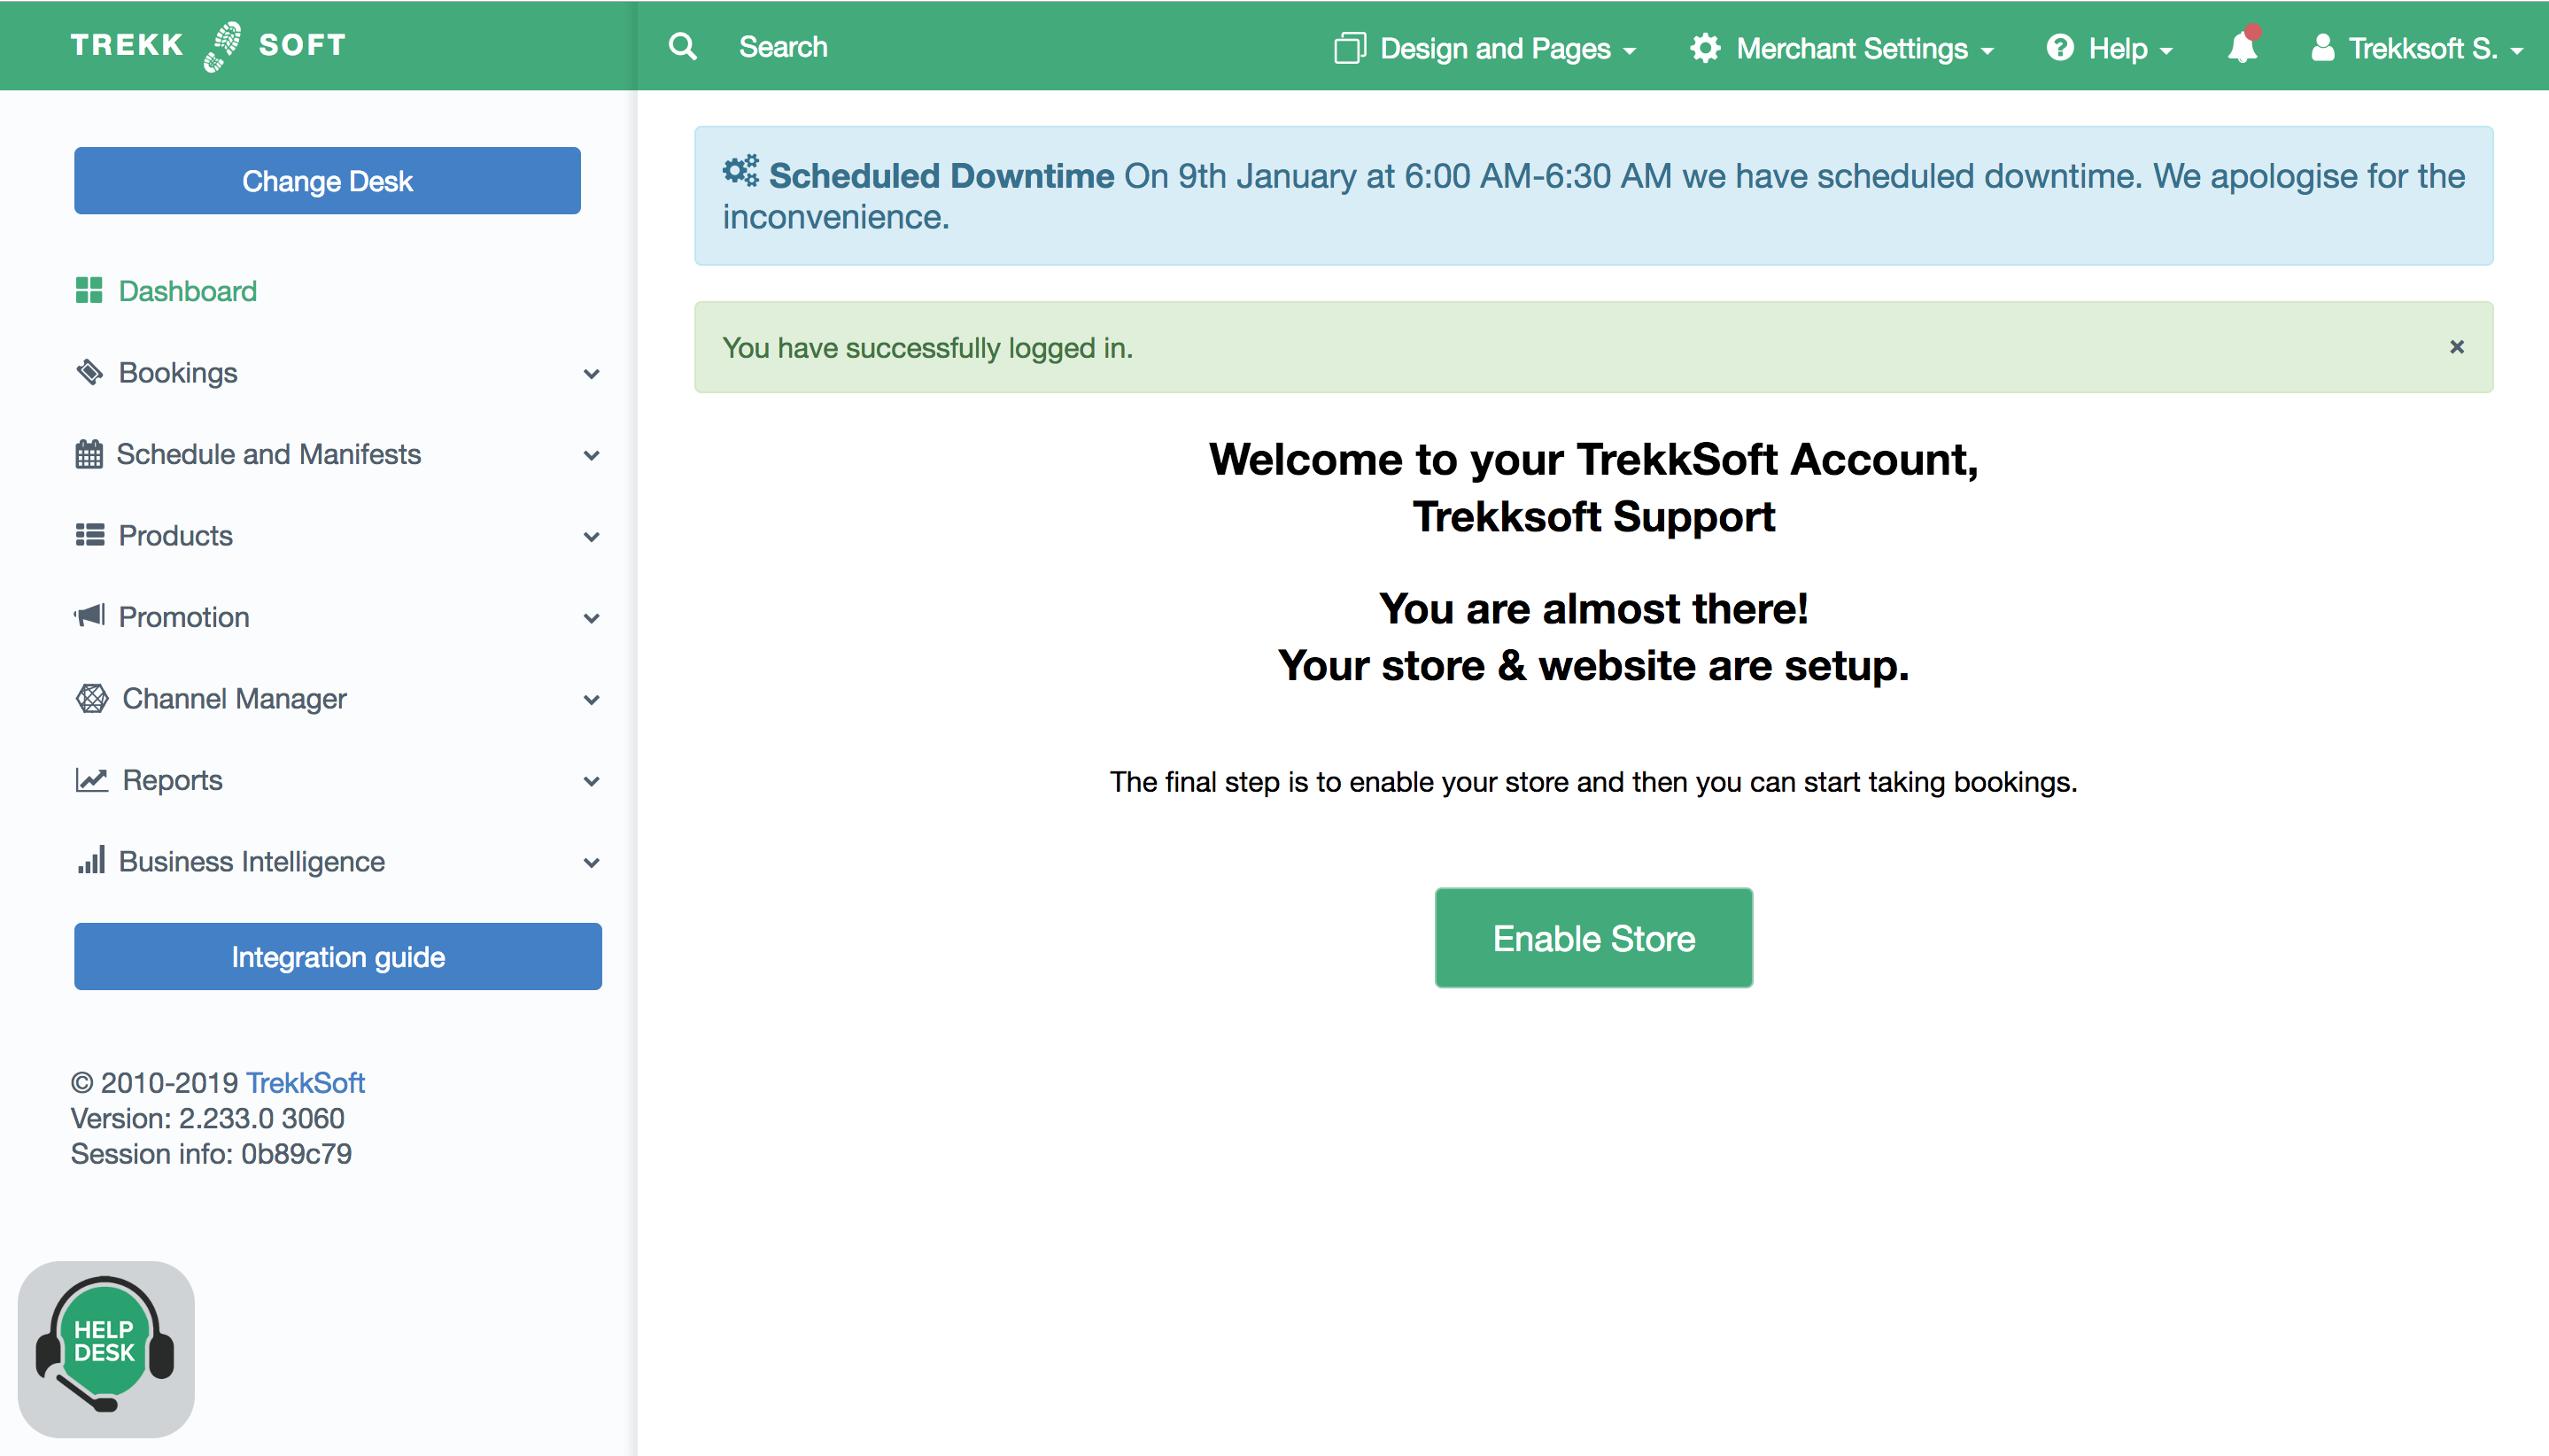Click the Scheduled Downtime notice text
Image resolution: width=2549 pixels, height=1456 pixels.
[x=1594, y=196]
